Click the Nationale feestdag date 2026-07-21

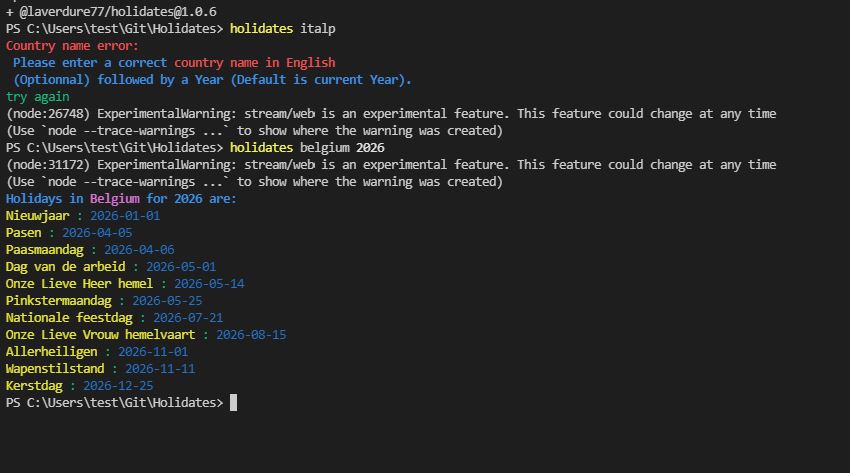click(x=188, y=318)
